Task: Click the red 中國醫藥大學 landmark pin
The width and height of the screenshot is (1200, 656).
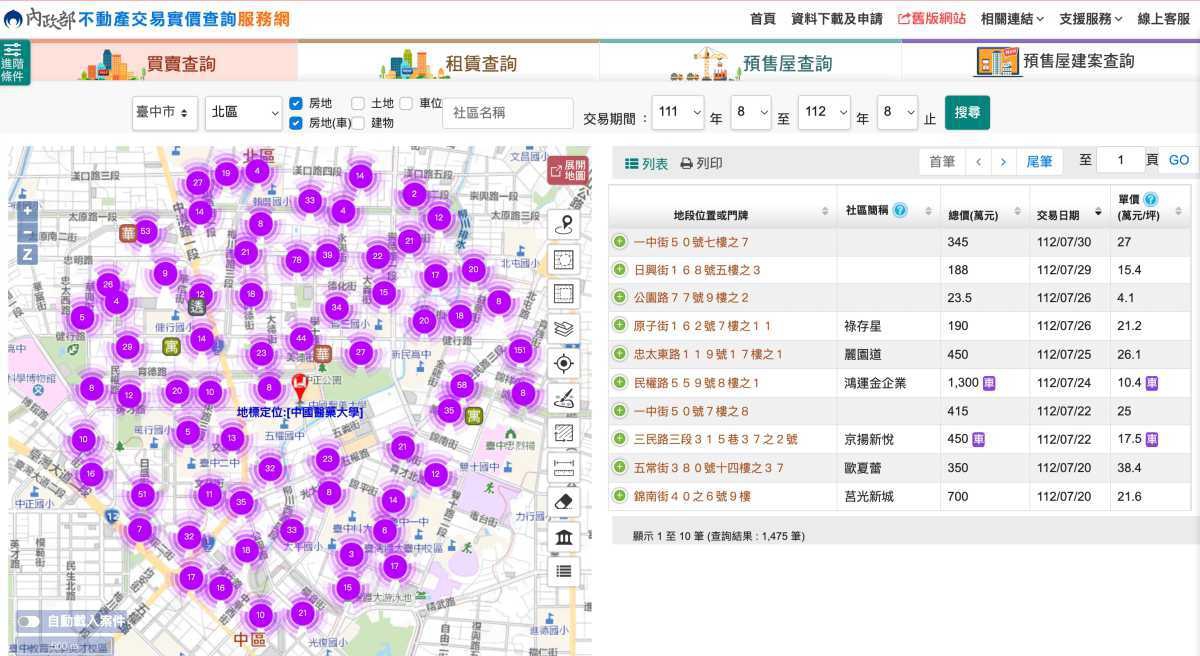Action: coord(299,387)
